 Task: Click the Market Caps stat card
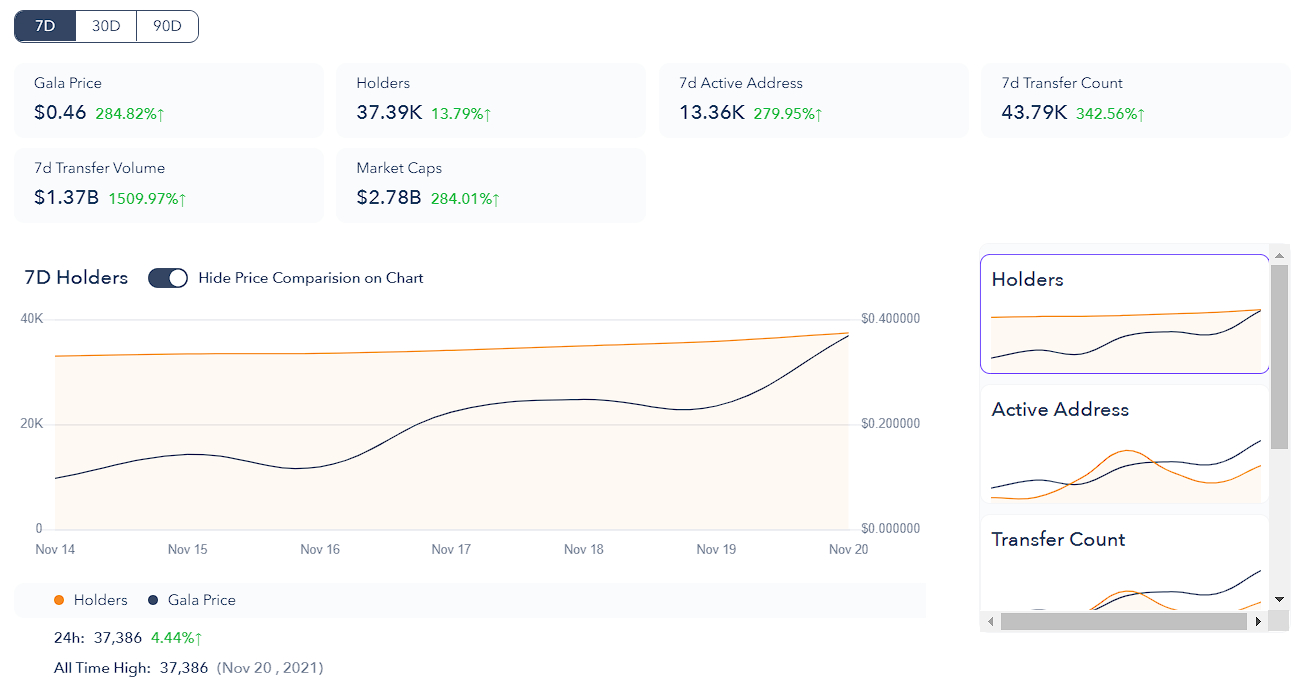point(490,185)
